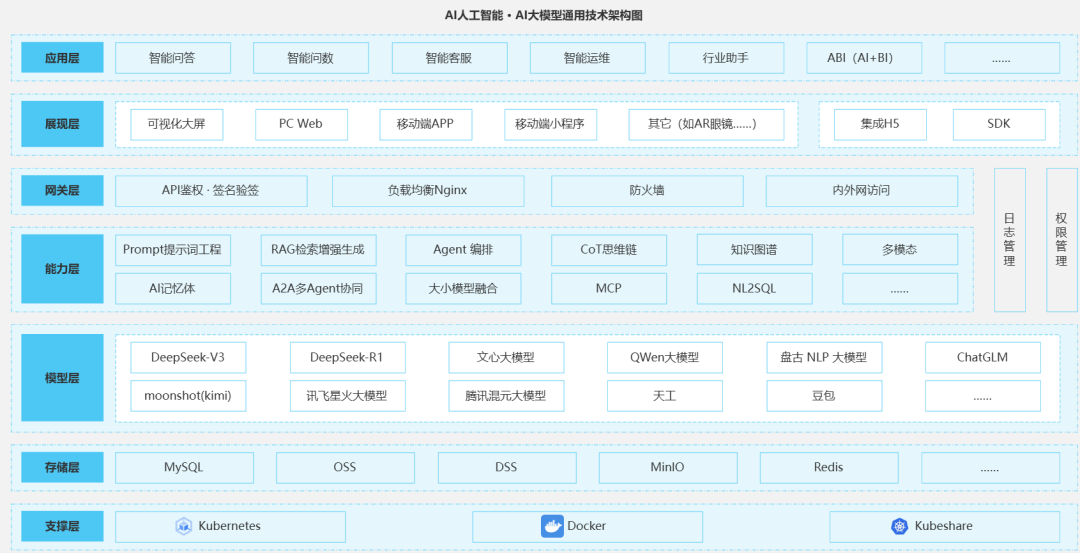
Task: Click the 其它 (如AR眼镜) box
Action: point(706,125)
